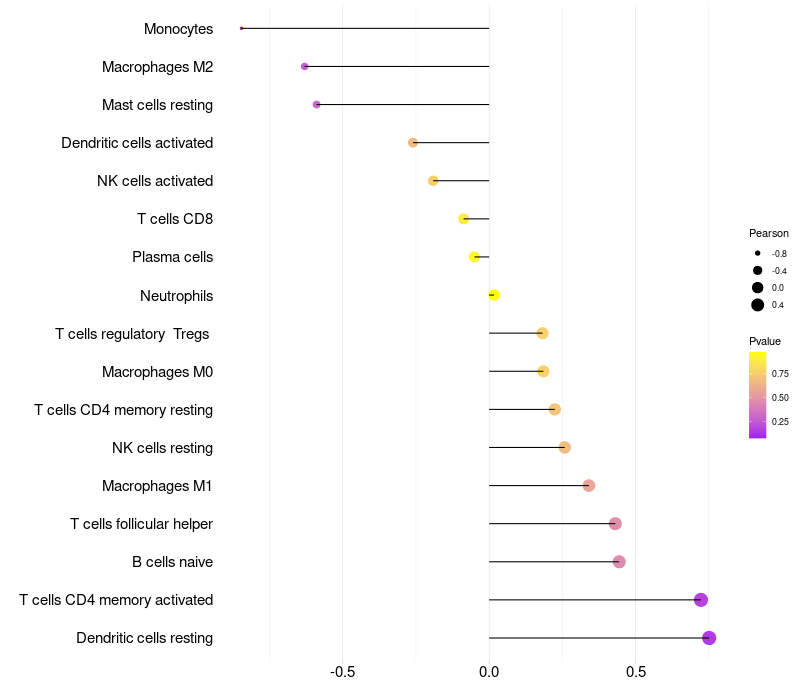
Task: Select T cells CD4 memory activated dot
Action: tap(701, 600)
